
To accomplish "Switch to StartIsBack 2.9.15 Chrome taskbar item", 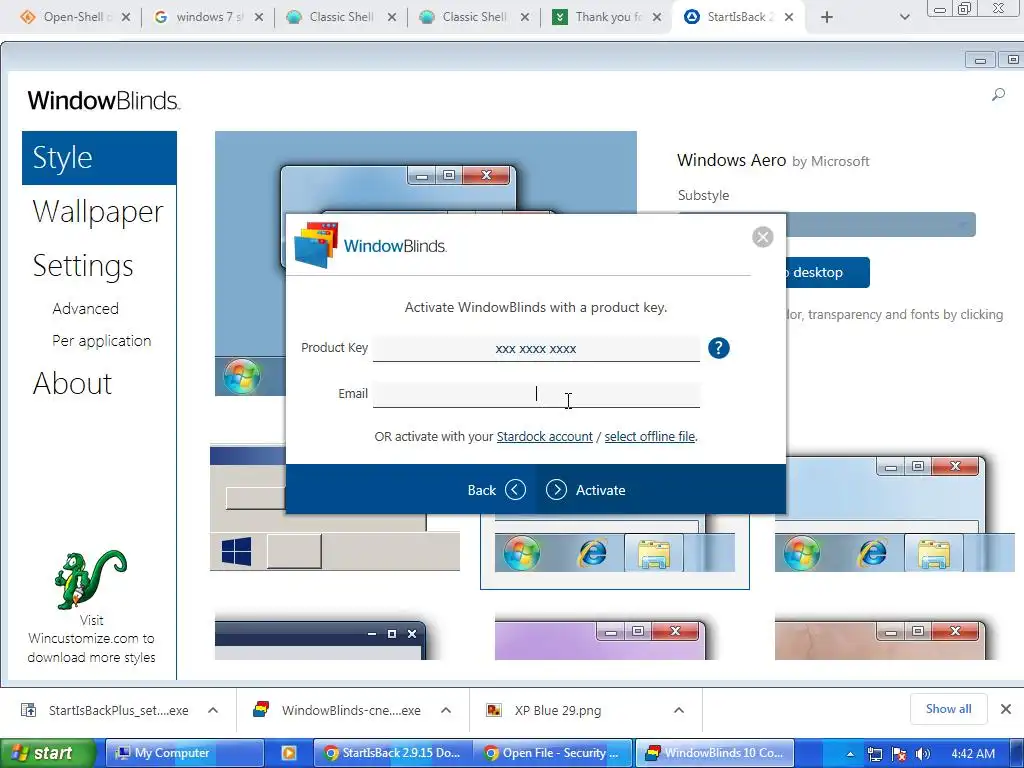I will point(393,753).
